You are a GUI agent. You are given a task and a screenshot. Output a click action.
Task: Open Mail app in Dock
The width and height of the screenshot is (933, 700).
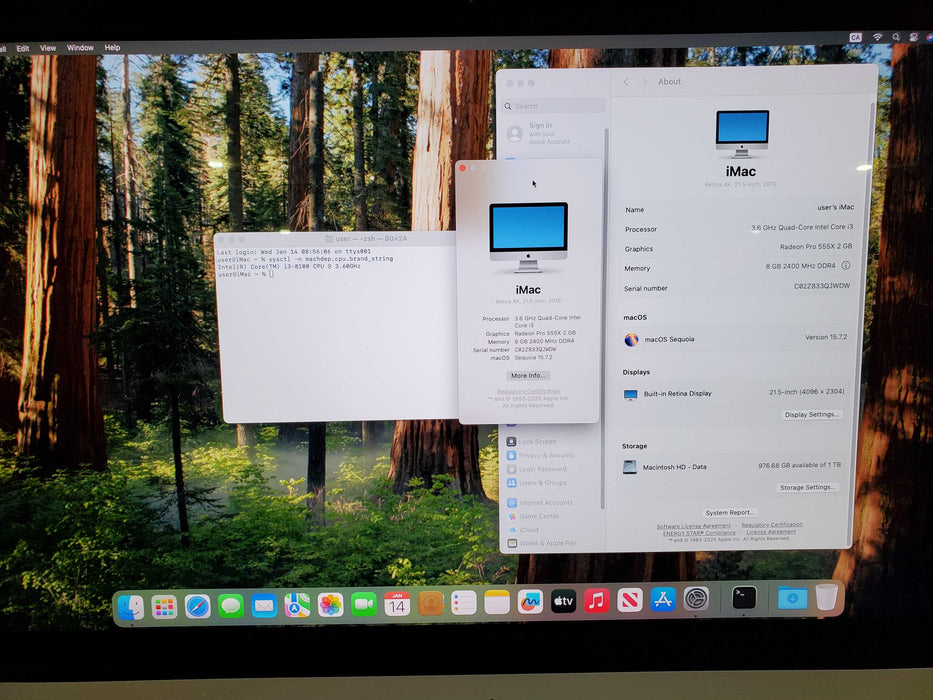coord(264,606)
